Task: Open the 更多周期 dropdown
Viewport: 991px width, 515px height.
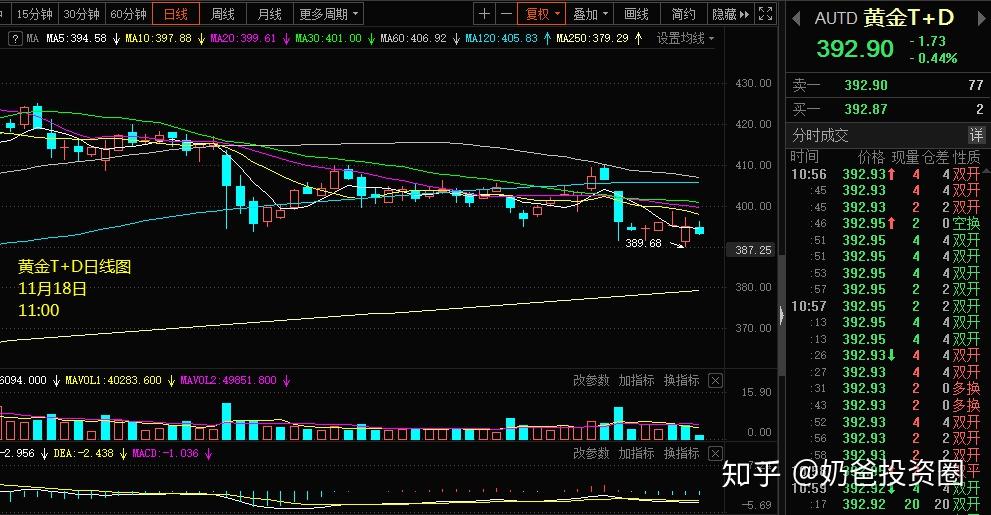Action: (x=329, y=14)
